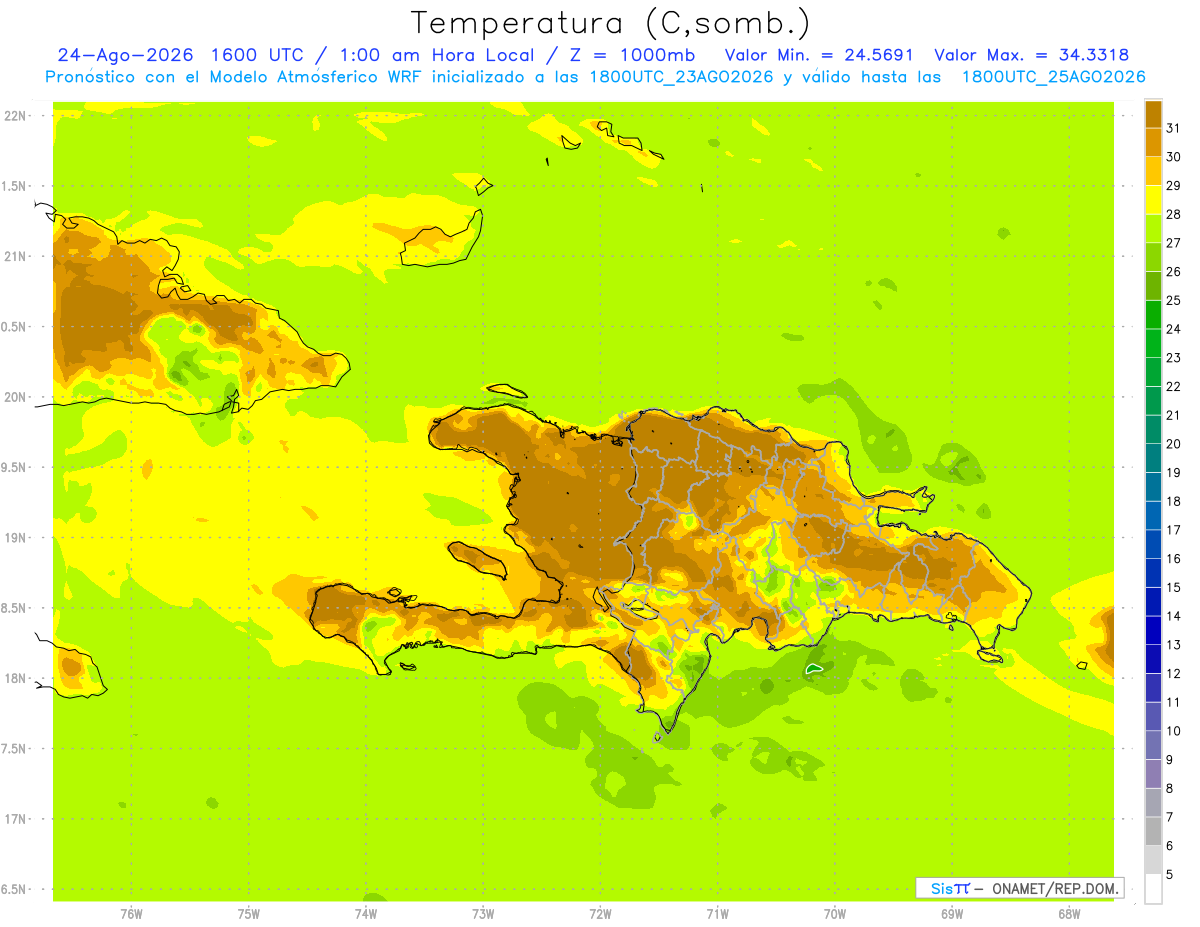Viewport: 1200px width, 927px height.
Task: Click the lime swatch between 27 and 28
Action: 1153,229
